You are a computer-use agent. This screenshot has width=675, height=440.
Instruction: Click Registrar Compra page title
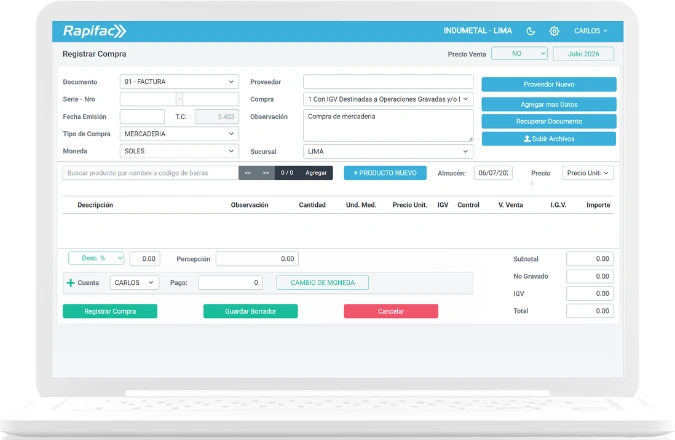[x=94, y=54]
